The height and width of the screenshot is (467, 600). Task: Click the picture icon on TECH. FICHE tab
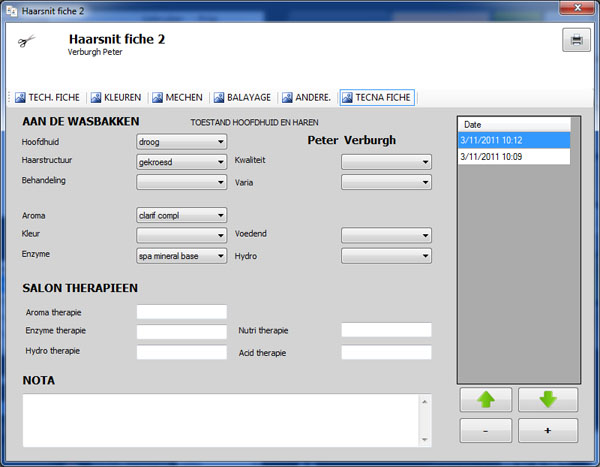click(x=20, y=98)
